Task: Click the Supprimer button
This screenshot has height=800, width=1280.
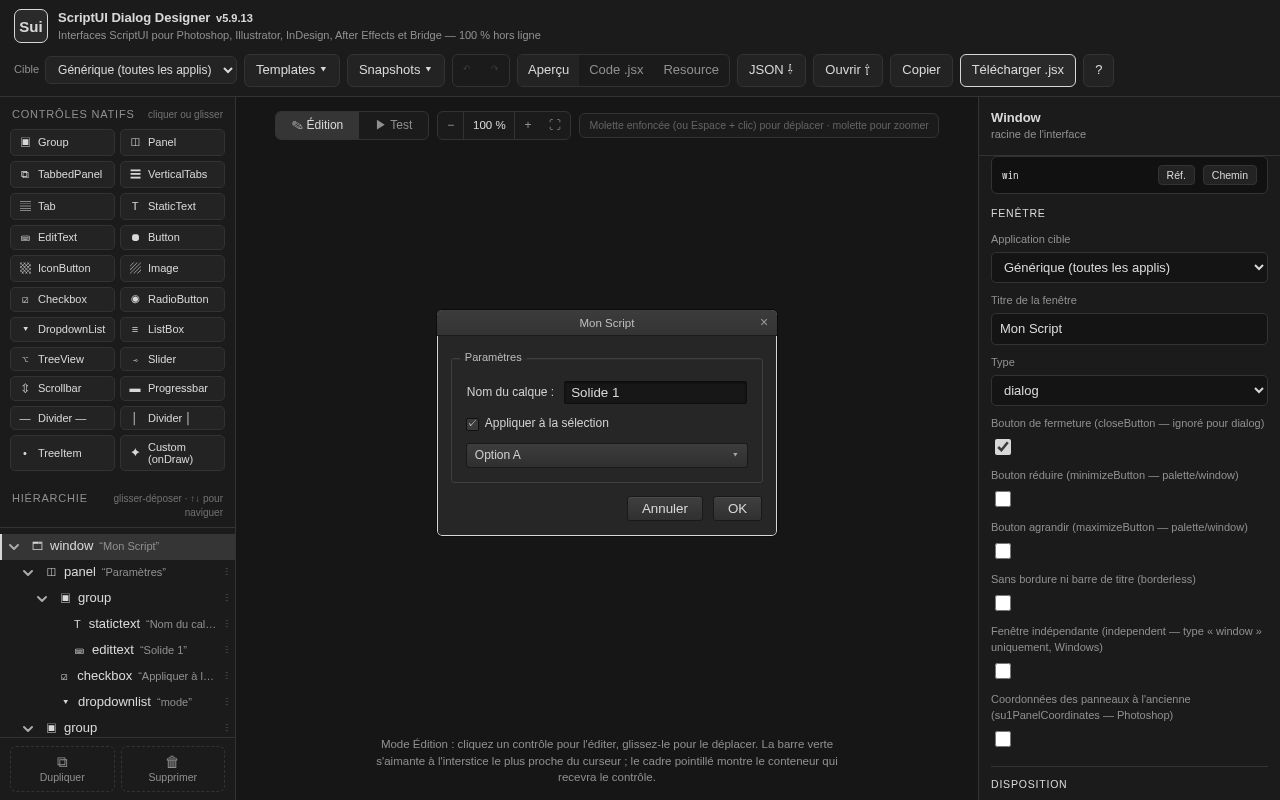Action: click(x=173, y=769)
